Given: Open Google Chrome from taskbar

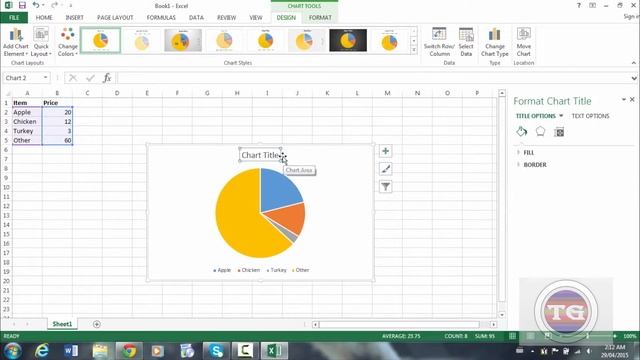Looking at the screenshot, I should click(x=129, y=351).
